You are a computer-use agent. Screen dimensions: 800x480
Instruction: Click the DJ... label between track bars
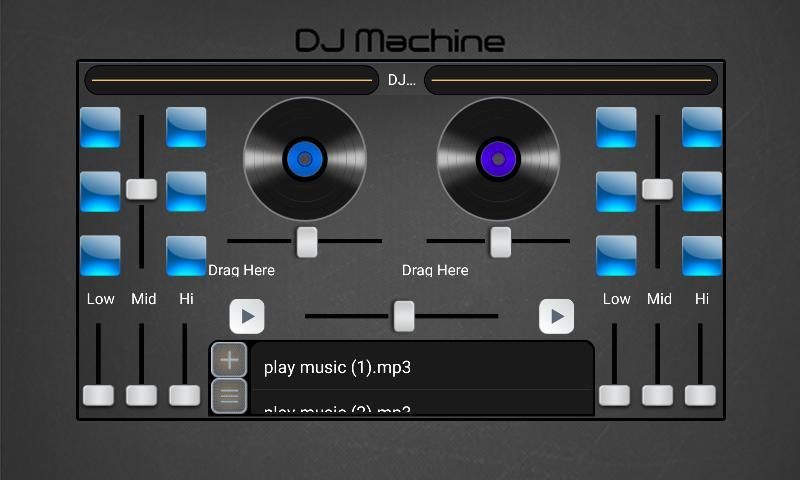(401, 80)
